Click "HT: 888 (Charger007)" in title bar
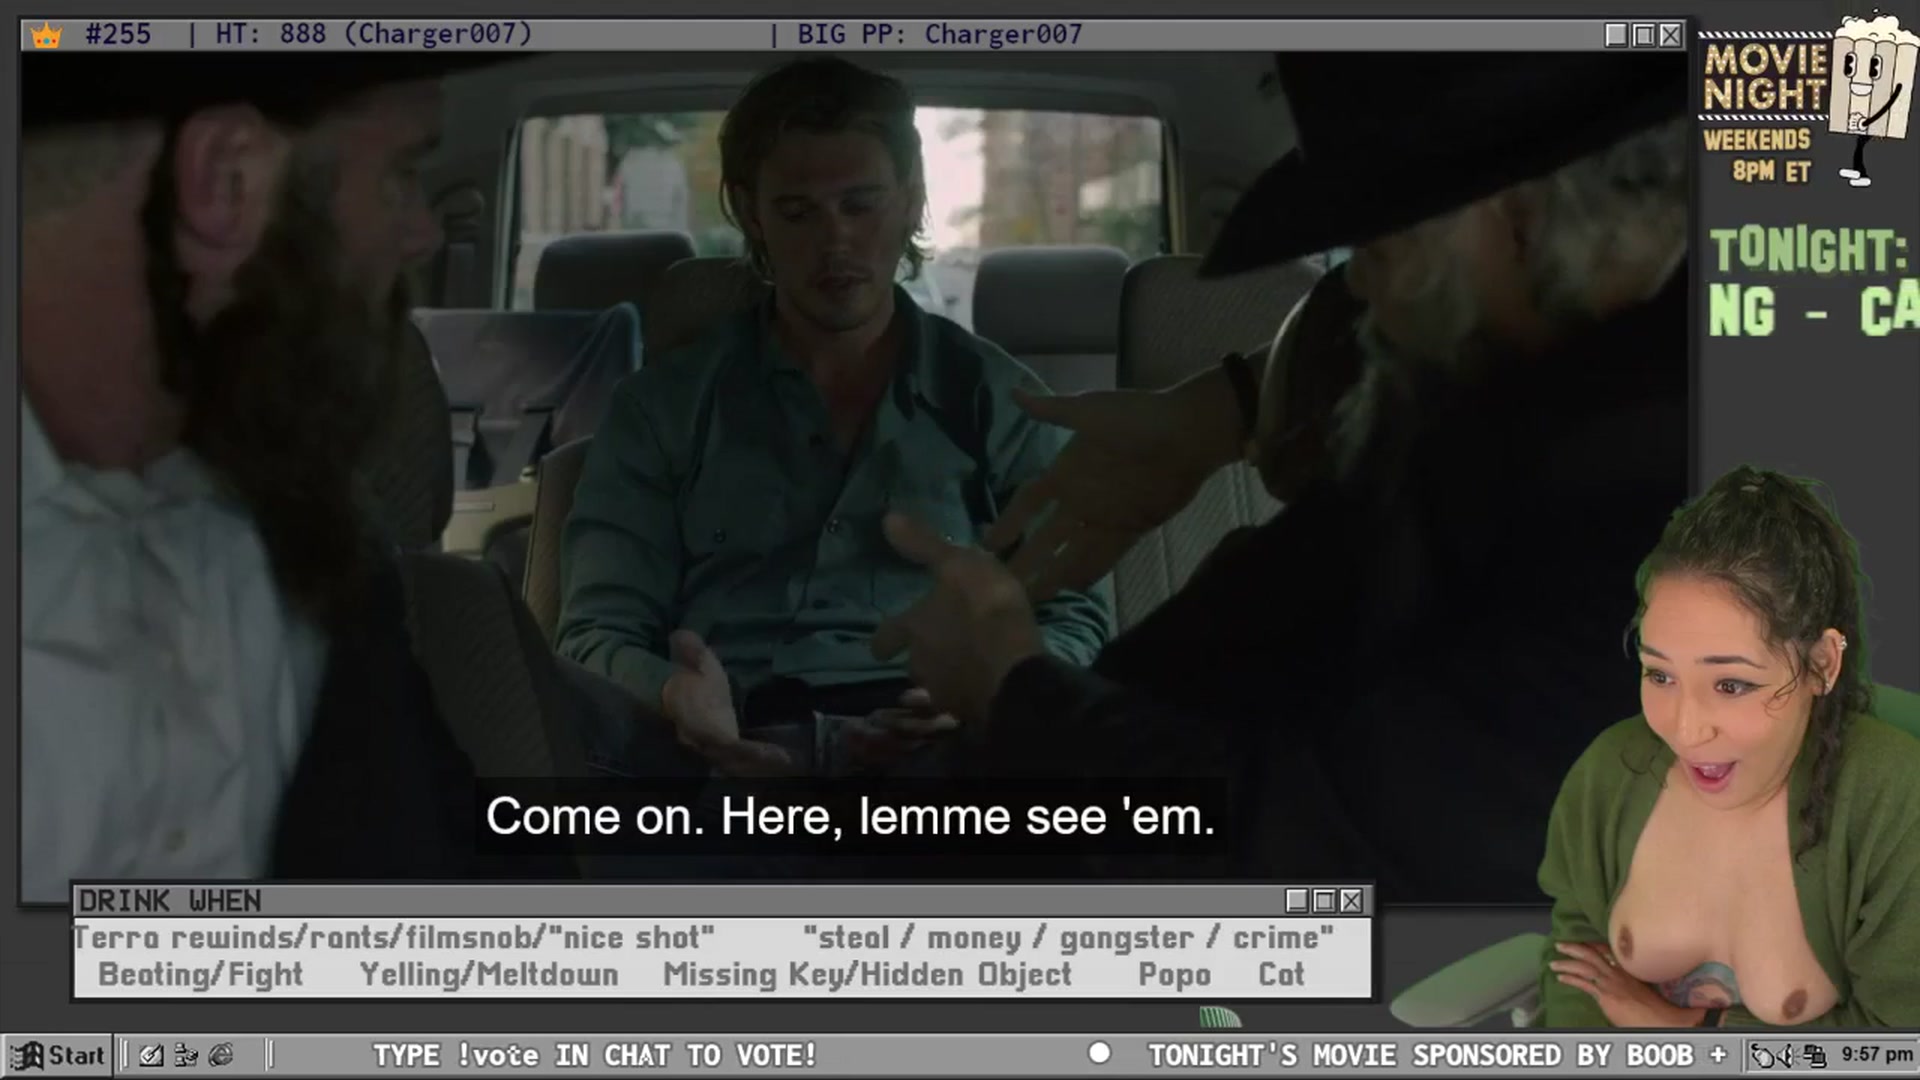 pyautogui.click(x=374, y=34)
